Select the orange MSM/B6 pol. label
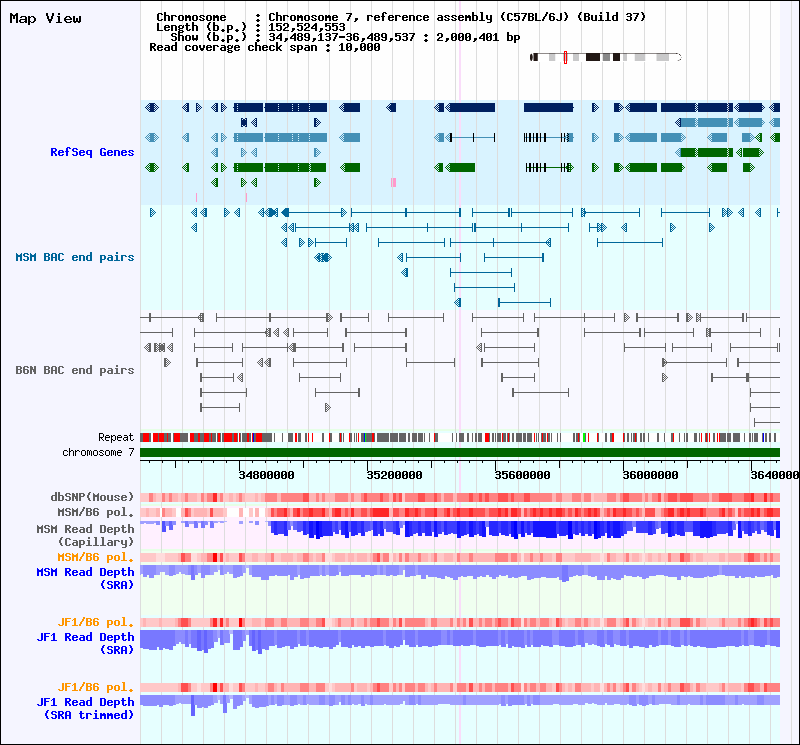This screenshot has width=800, height=745. tap(95, 557)
